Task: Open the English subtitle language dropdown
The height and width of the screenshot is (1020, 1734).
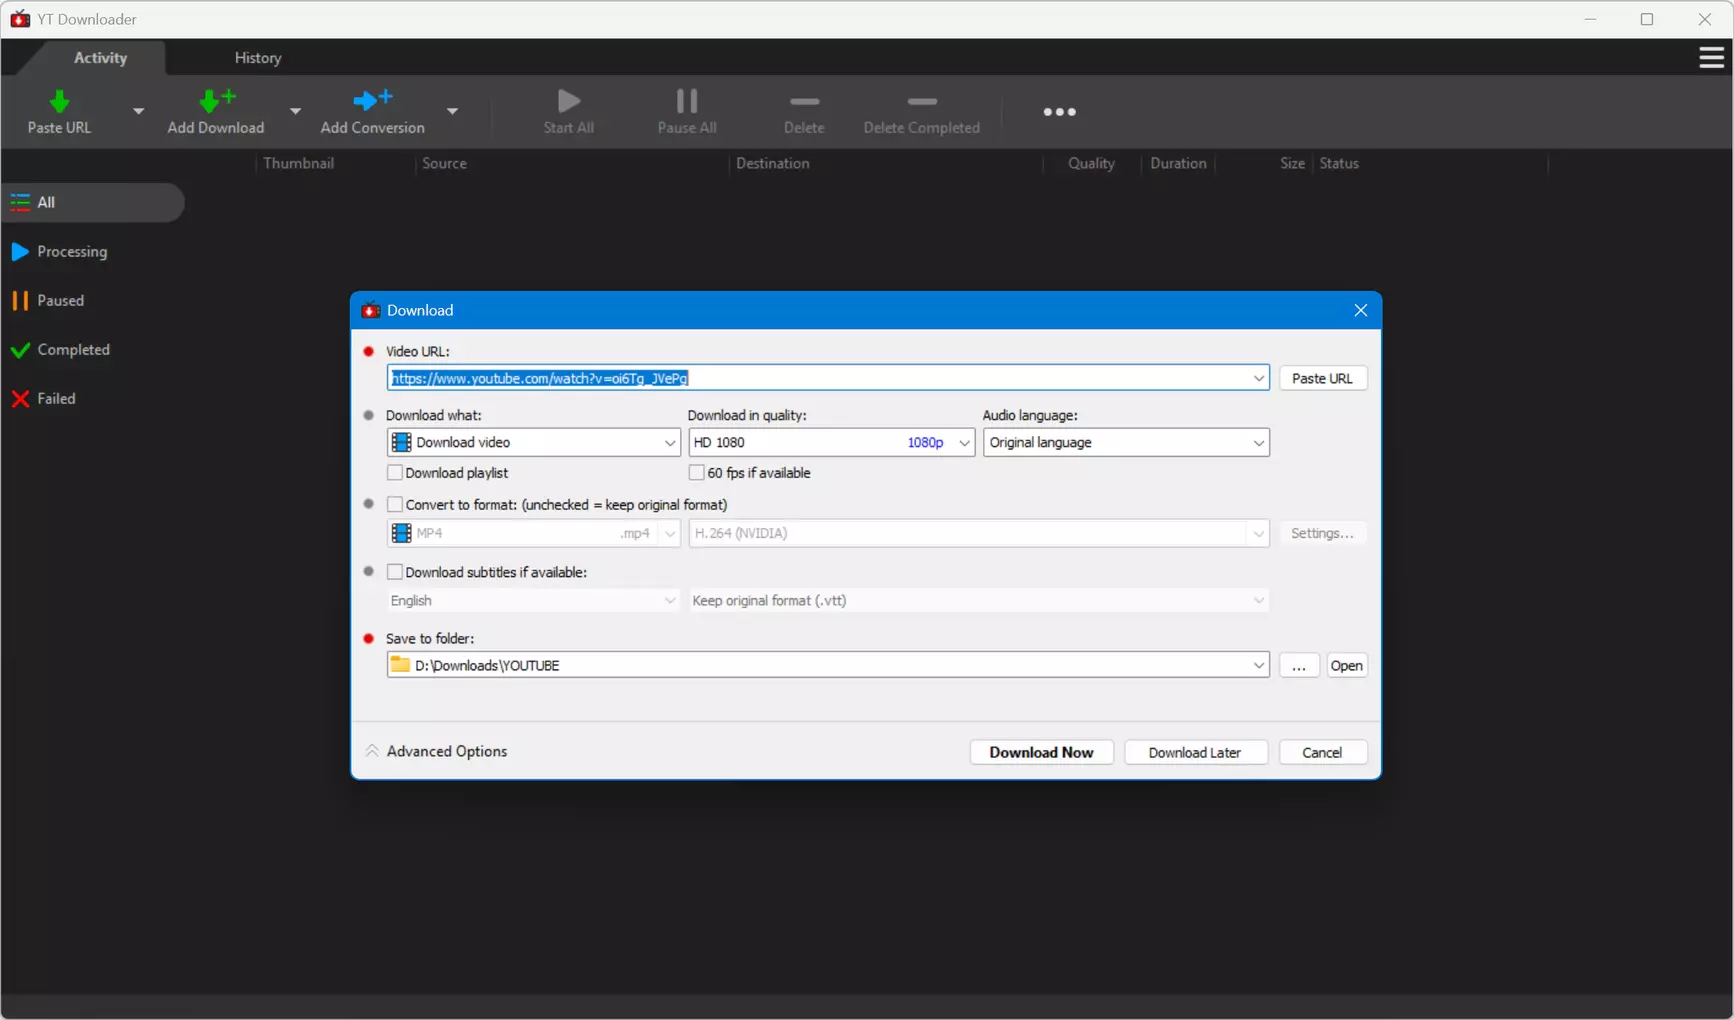Action: pos(669,600)
